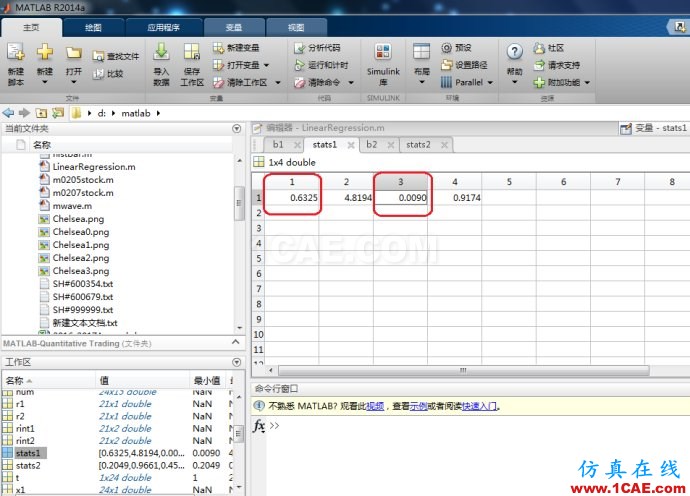
Task: Click the New Script (新建脚本) icon
Action: tap(15, 52)
